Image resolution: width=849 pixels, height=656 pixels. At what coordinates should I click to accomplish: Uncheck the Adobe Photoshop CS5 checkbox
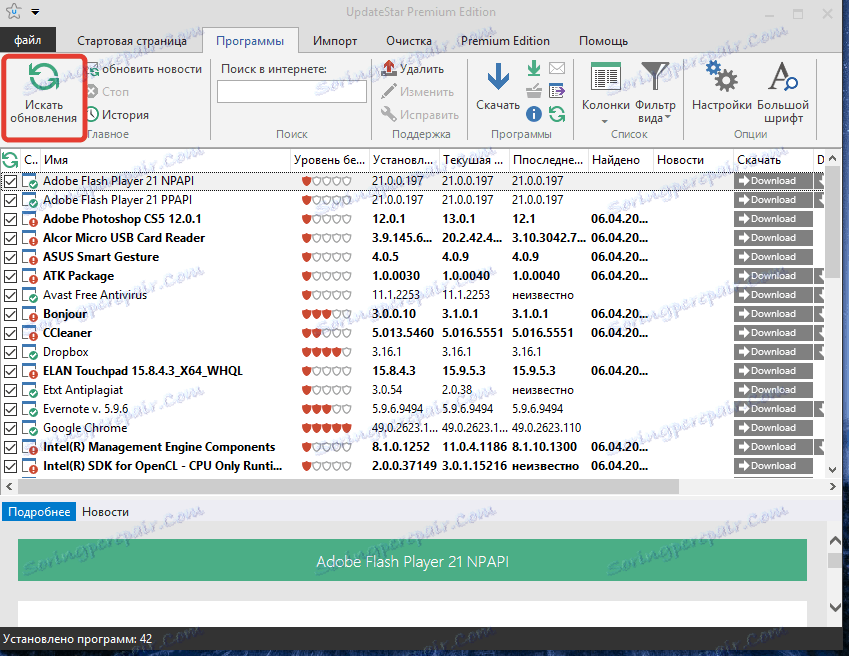(11, 219)
